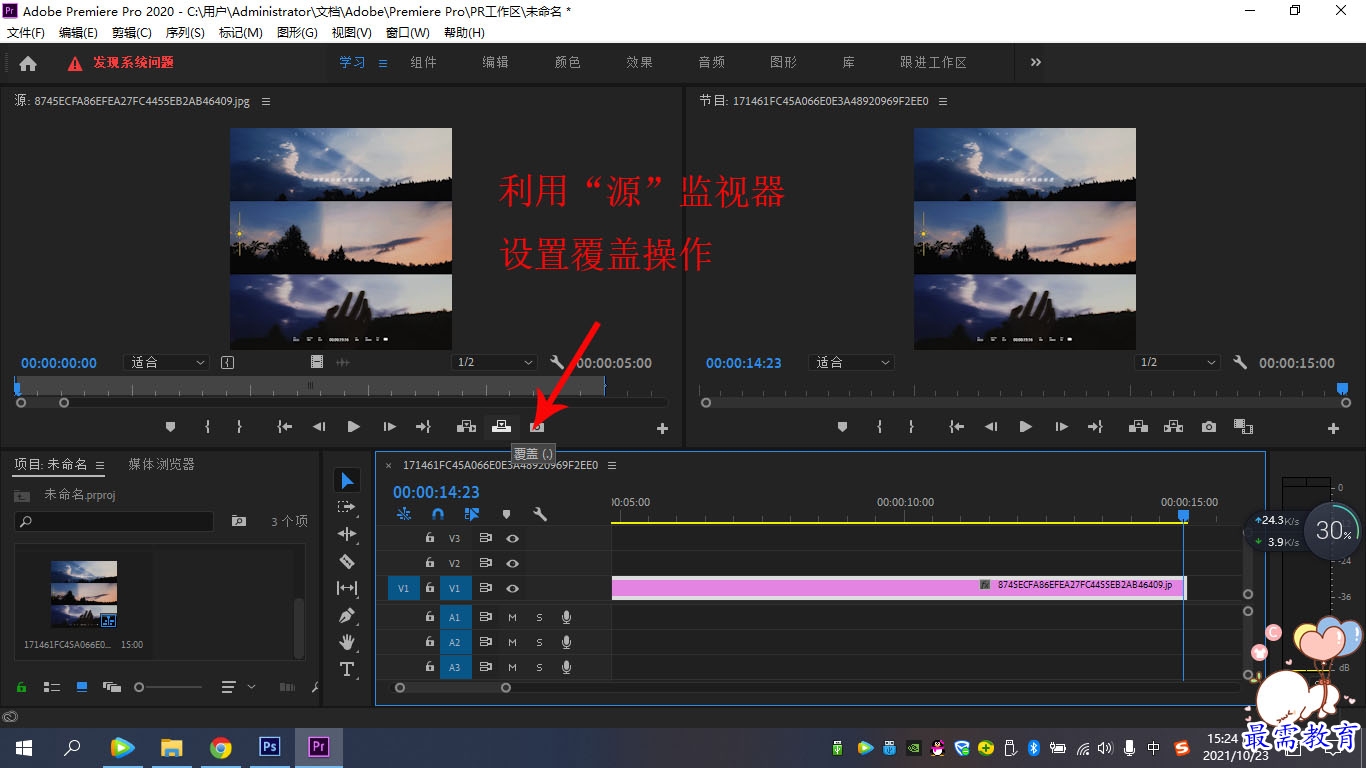Open Program monitor zoom level dropdown
Viewport: 1366px width, 768px height.
click(x=851, y=362)
